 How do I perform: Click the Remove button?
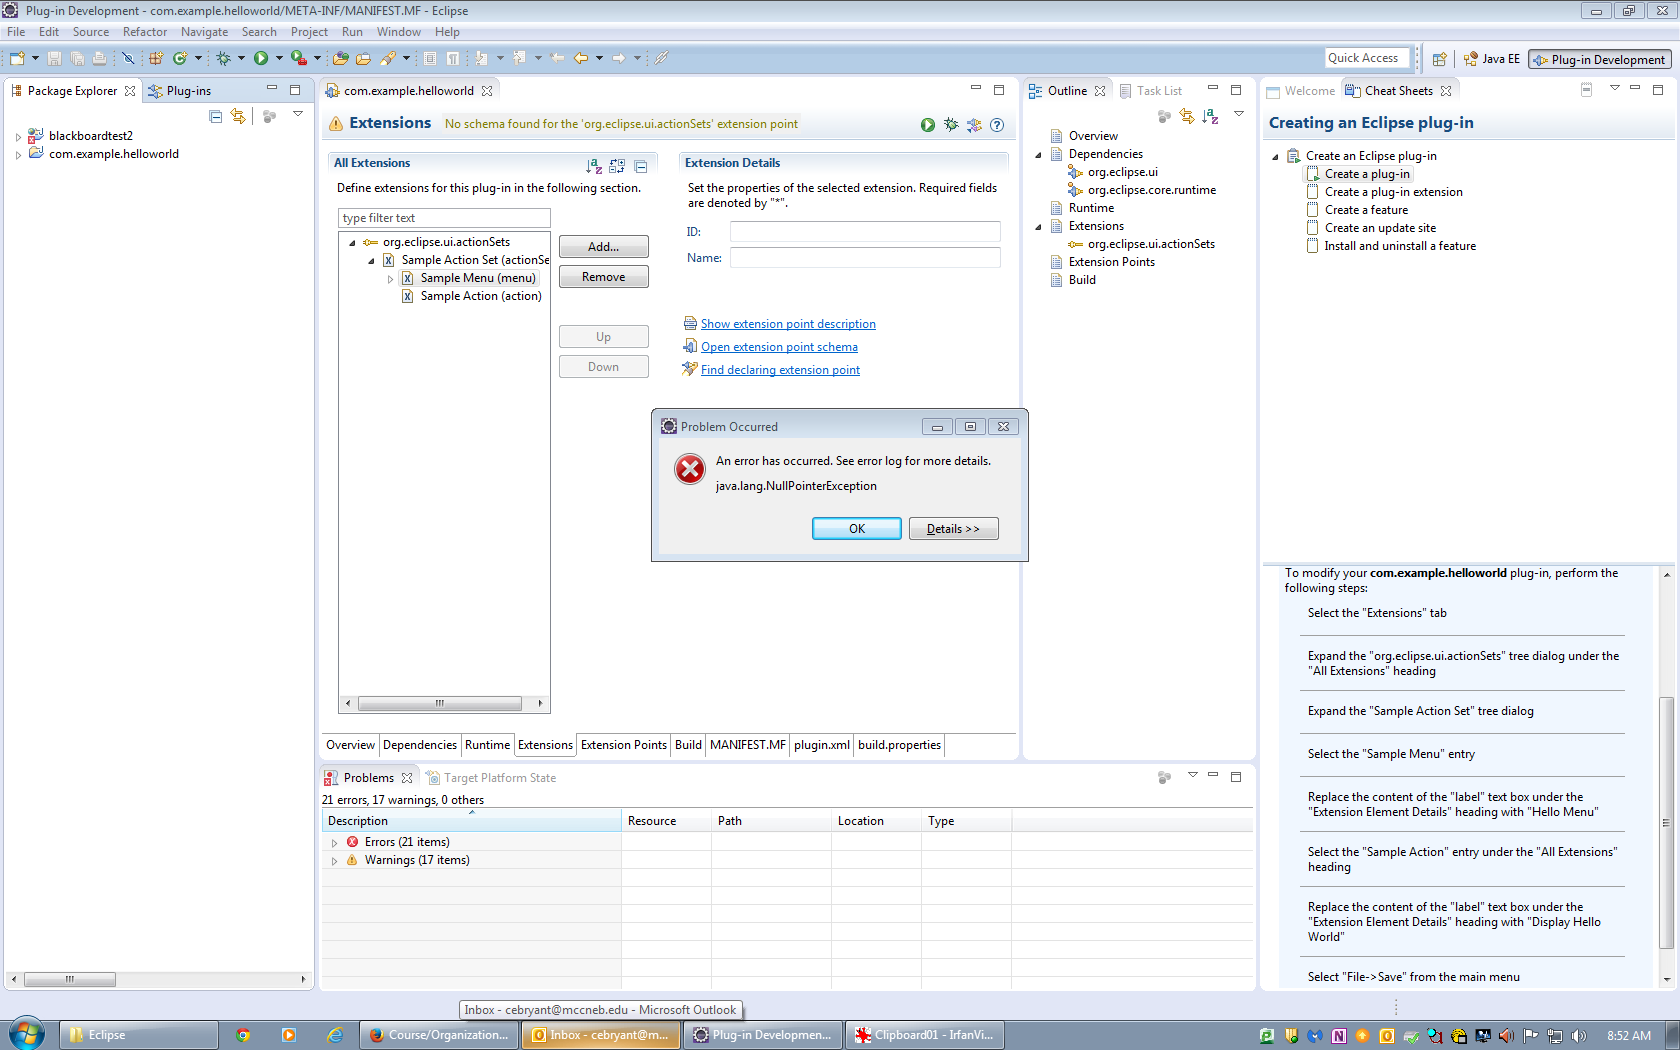tap(604, 277)
